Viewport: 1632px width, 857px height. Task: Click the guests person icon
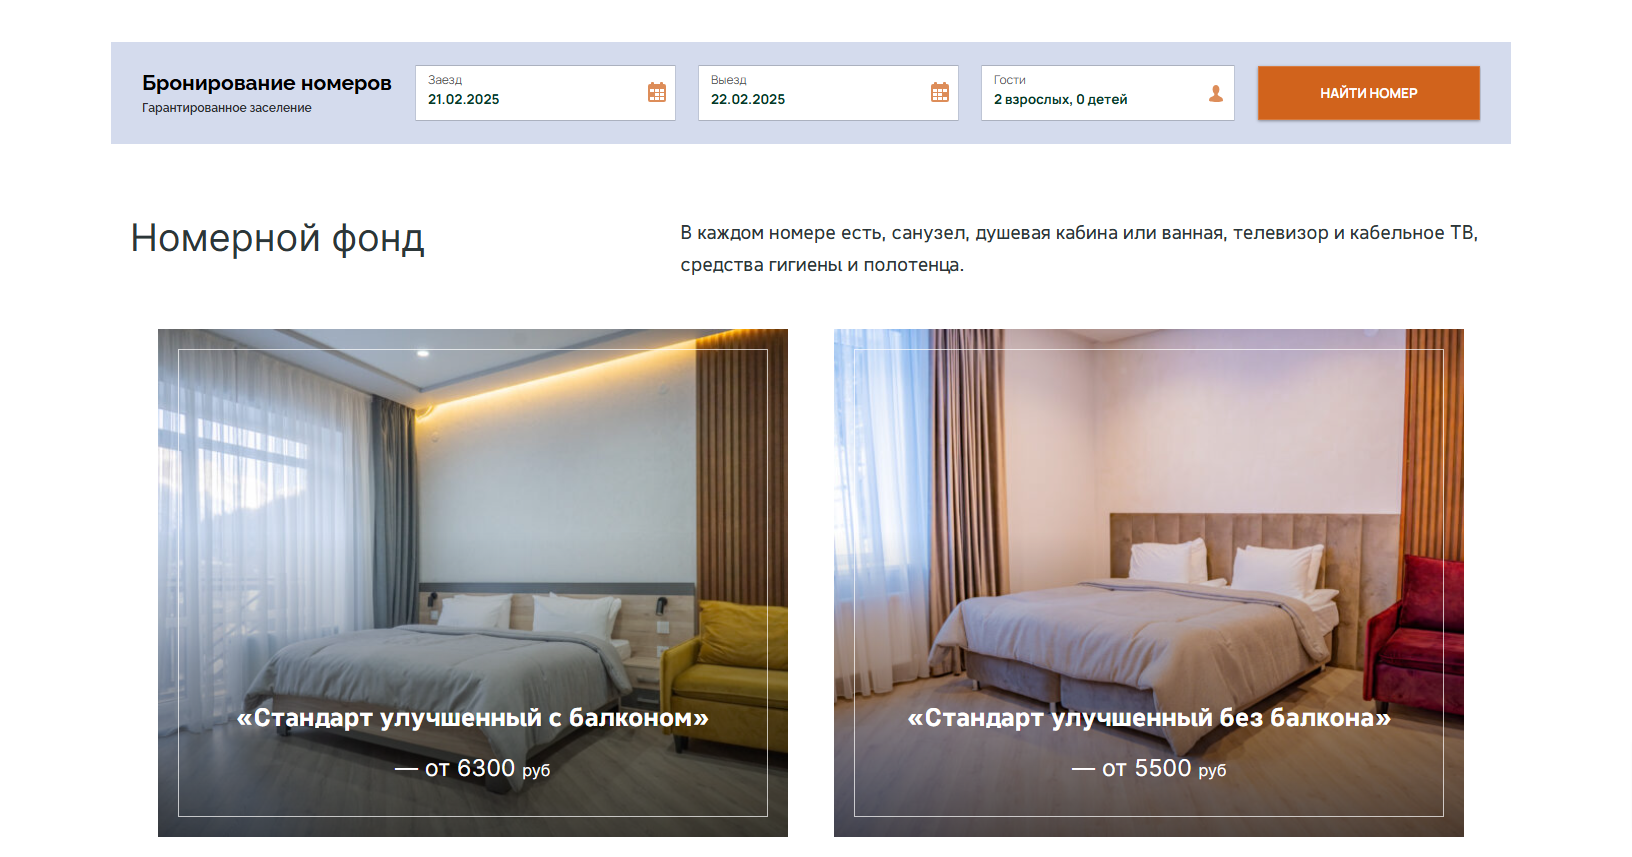click(1216, 93)
